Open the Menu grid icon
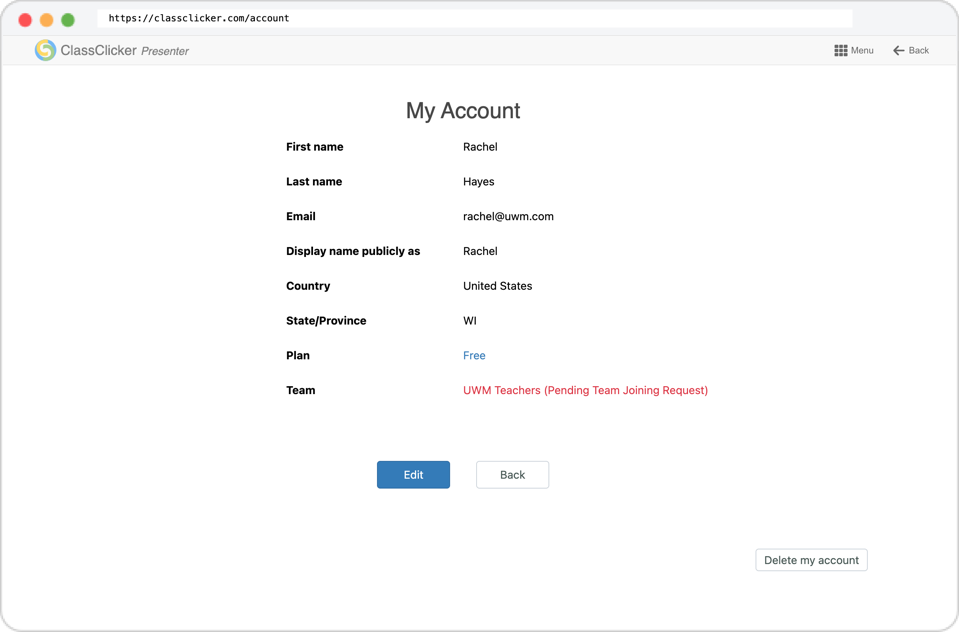Image resolution: width=959 pixels, height=632 pixels. click(841, 50)
